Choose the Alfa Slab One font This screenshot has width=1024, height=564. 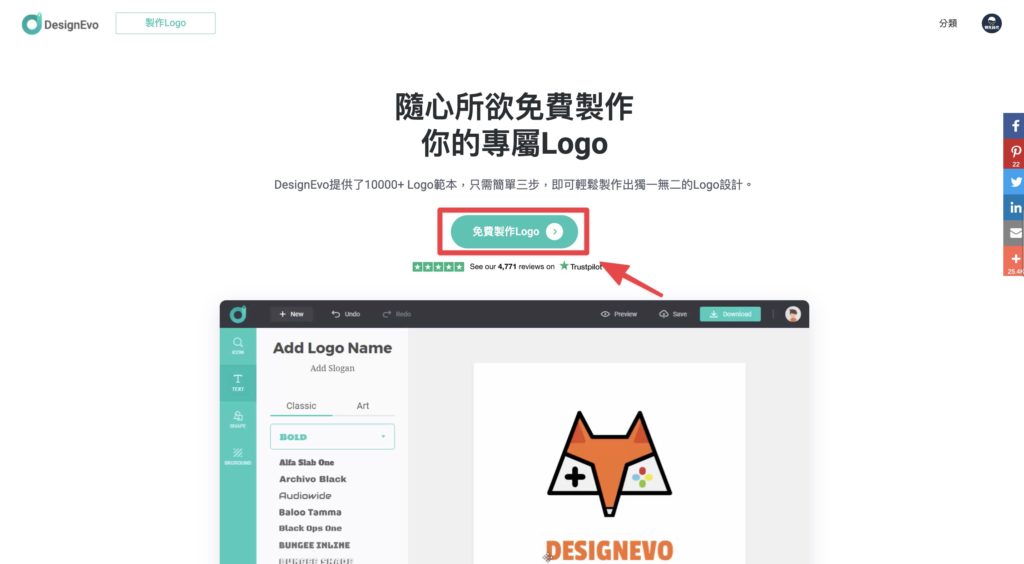click(x=306, y=462)
